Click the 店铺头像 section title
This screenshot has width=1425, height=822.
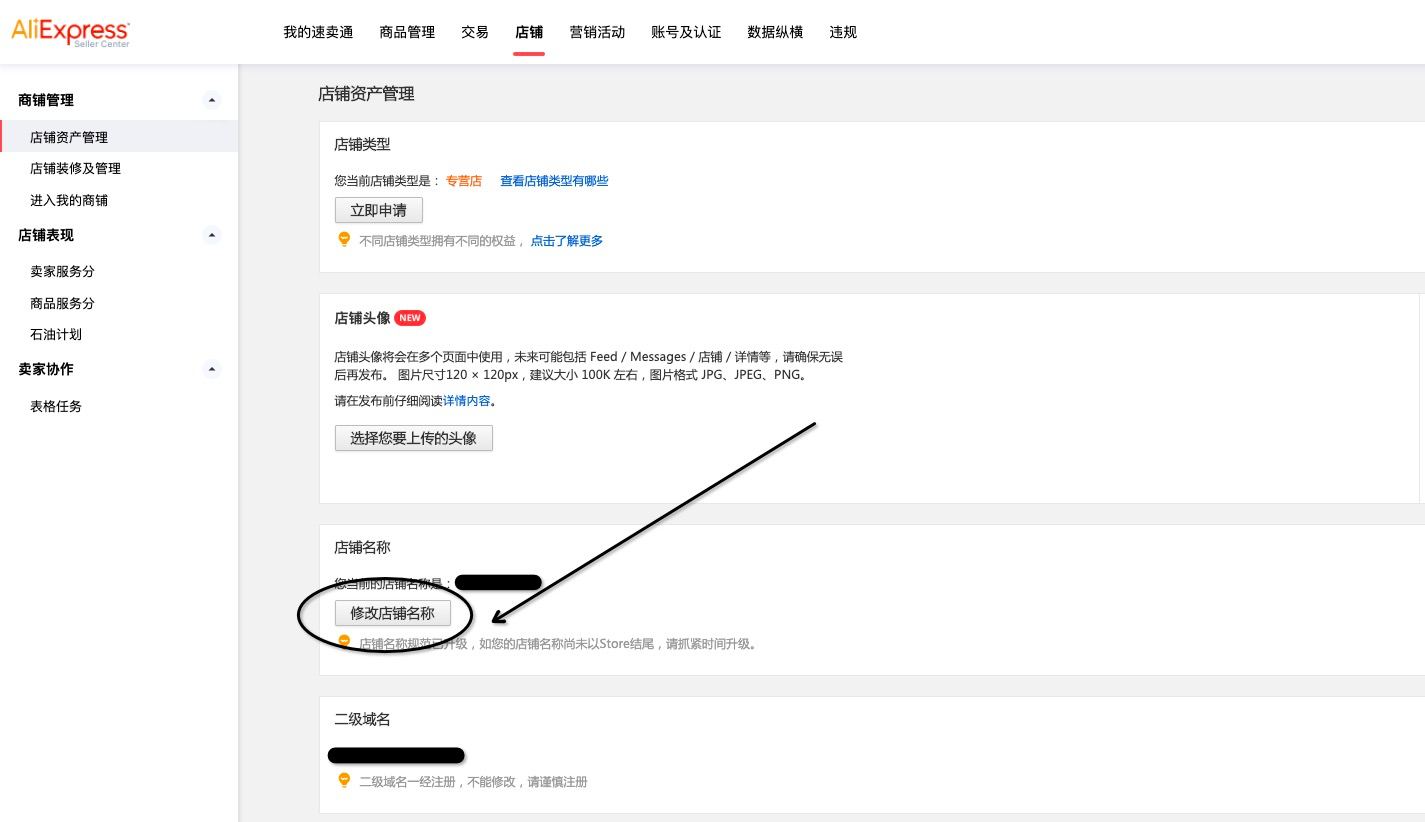click(362, 318)
